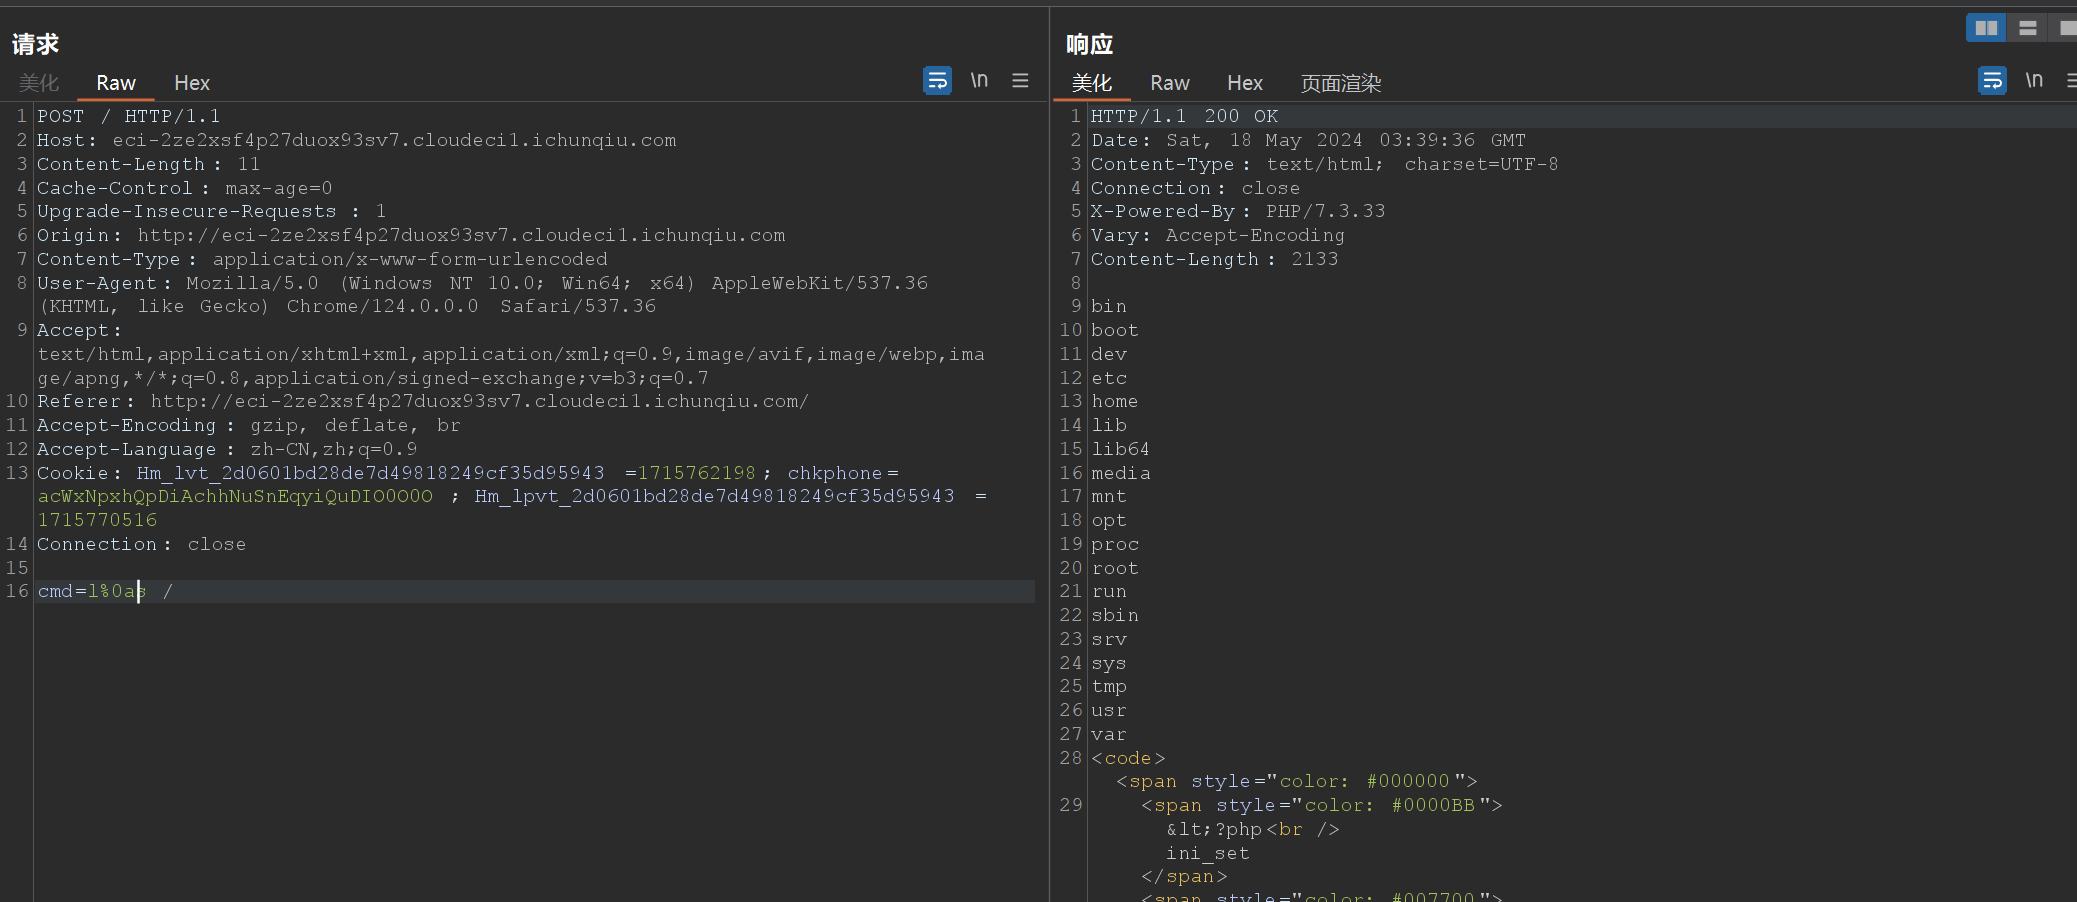Click 'Upgrade-Insecure-Requests: 1' header
This screenshot has height=902, width=2077.
coord(211,211)
